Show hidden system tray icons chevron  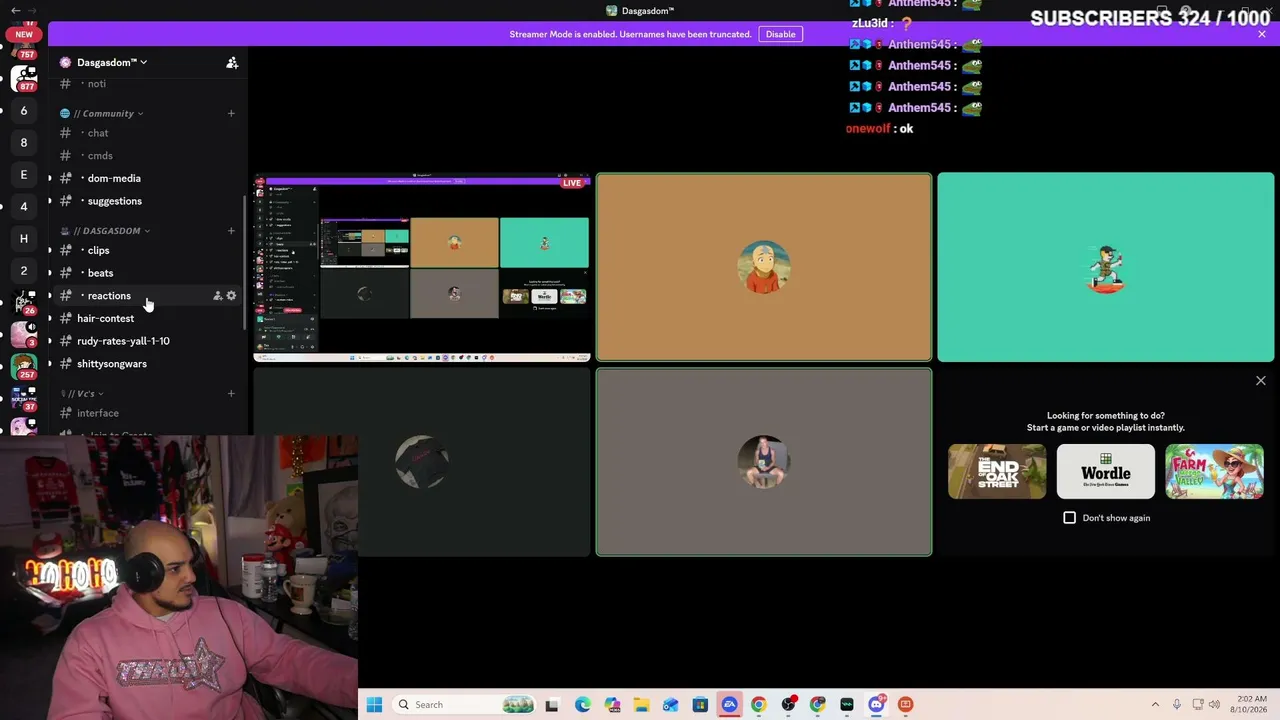(x=1155, y=705)
